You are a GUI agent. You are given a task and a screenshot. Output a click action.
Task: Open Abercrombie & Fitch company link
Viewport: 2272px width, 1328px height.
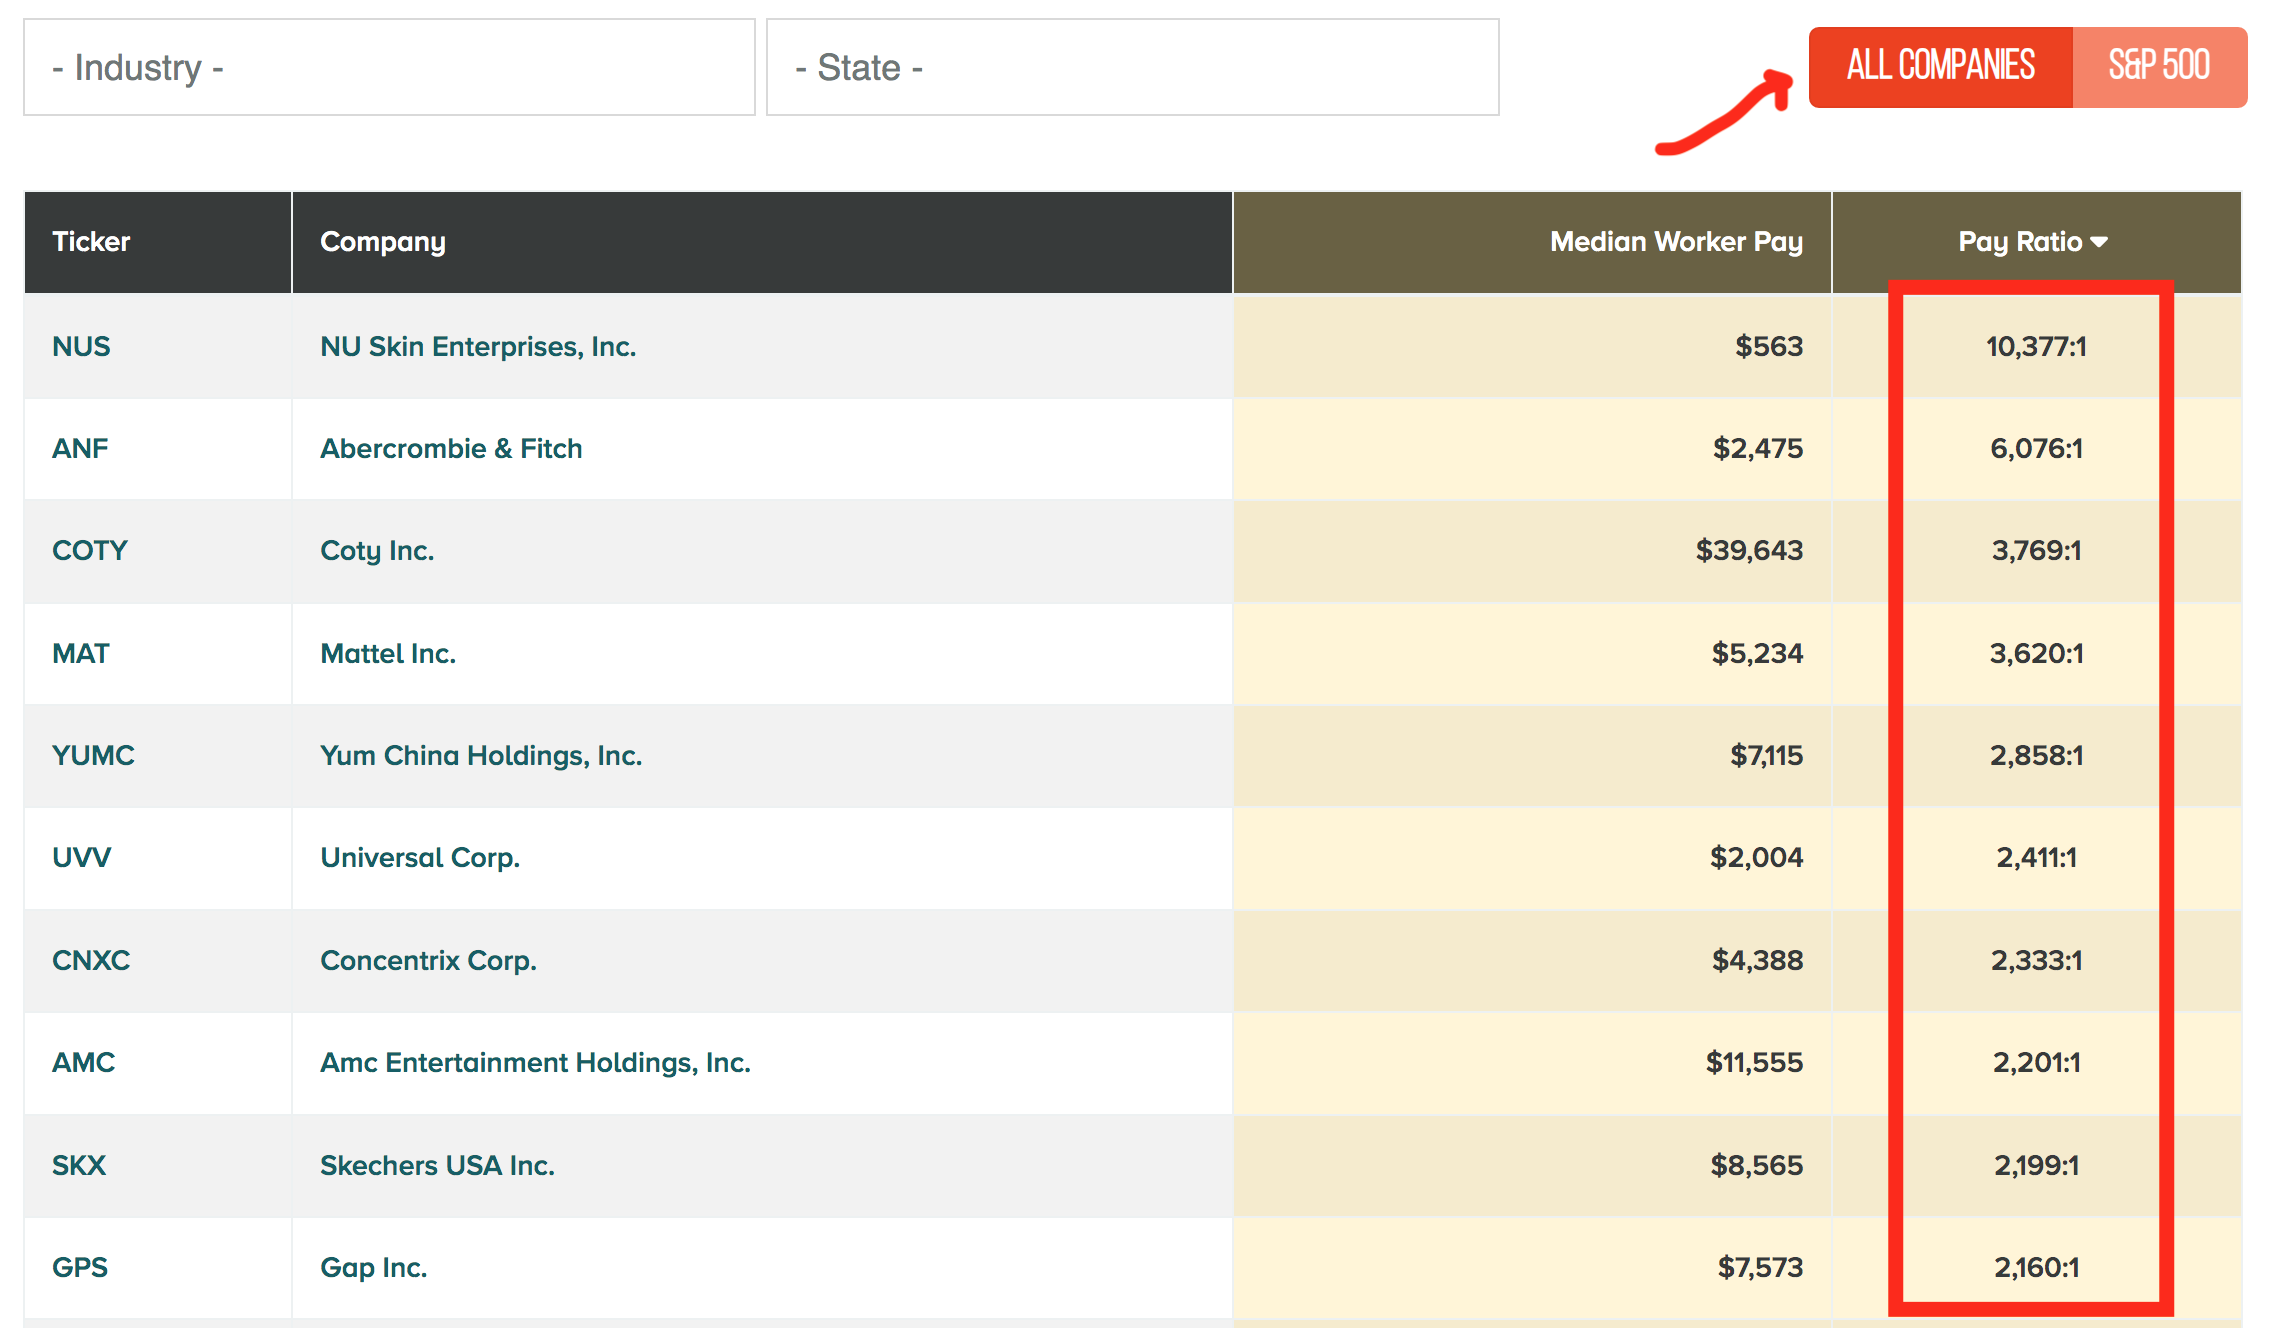point(451,448)
